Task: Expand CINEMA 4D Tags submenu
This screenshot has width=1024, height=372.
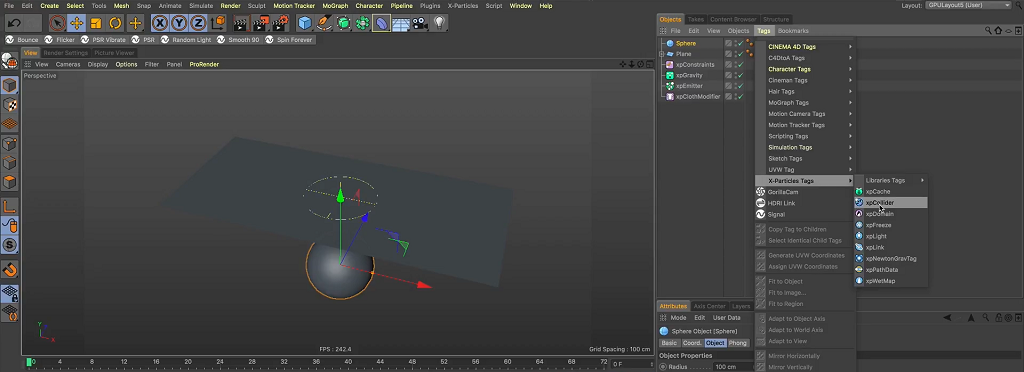Action: point(805,47)
